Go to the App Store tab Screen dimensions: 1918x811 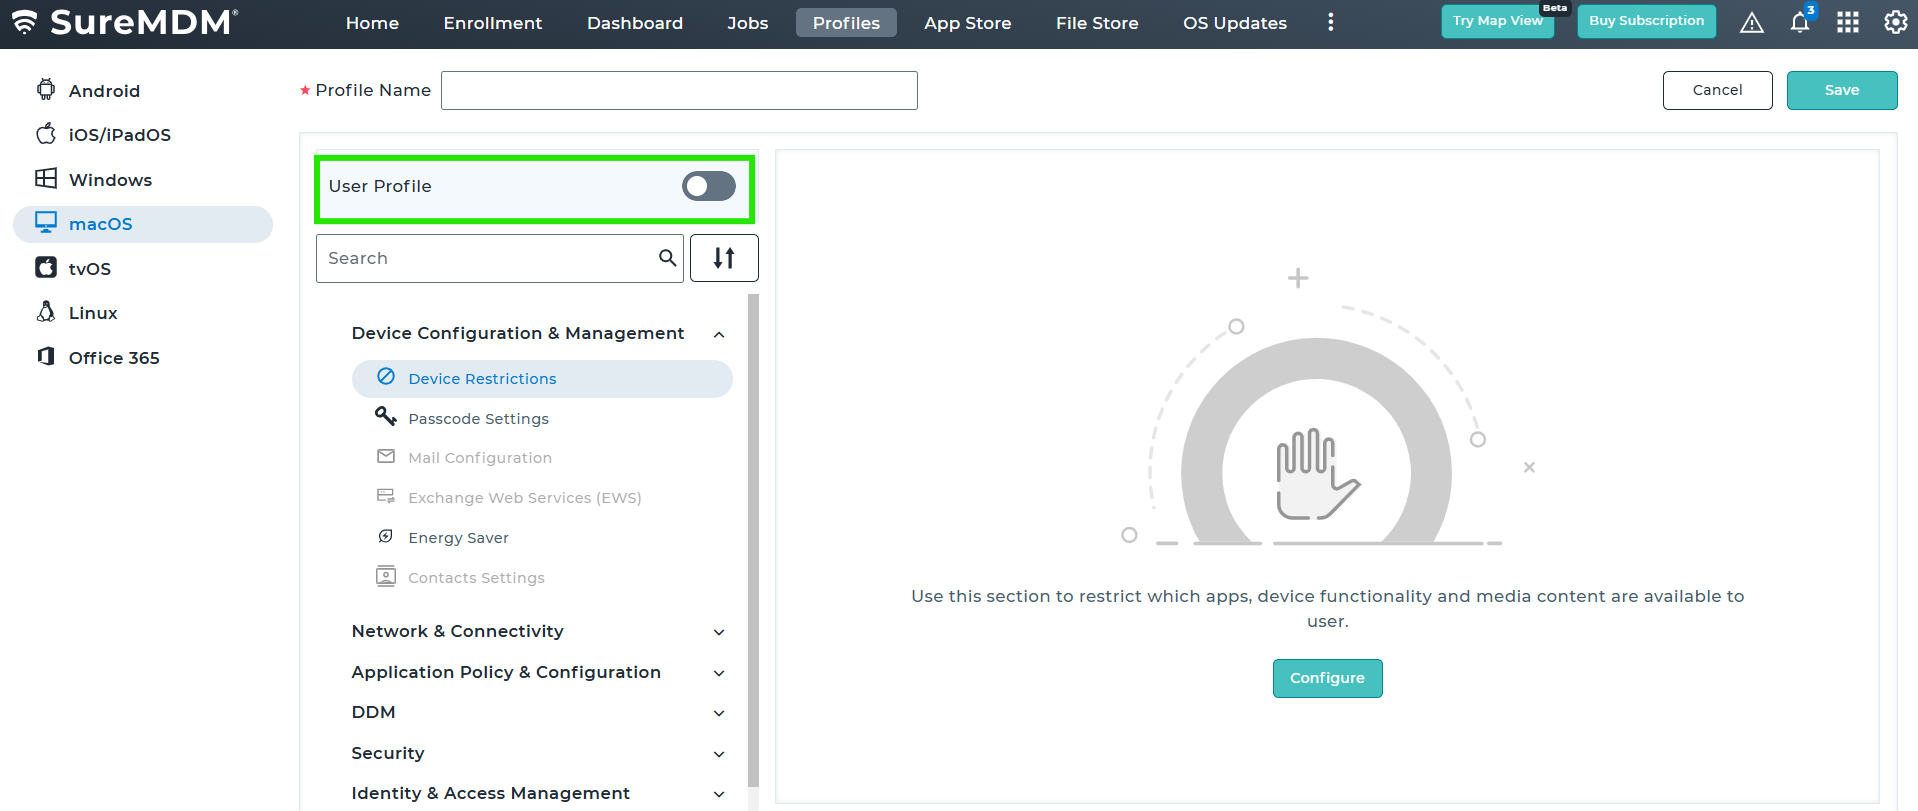[967, 23]
